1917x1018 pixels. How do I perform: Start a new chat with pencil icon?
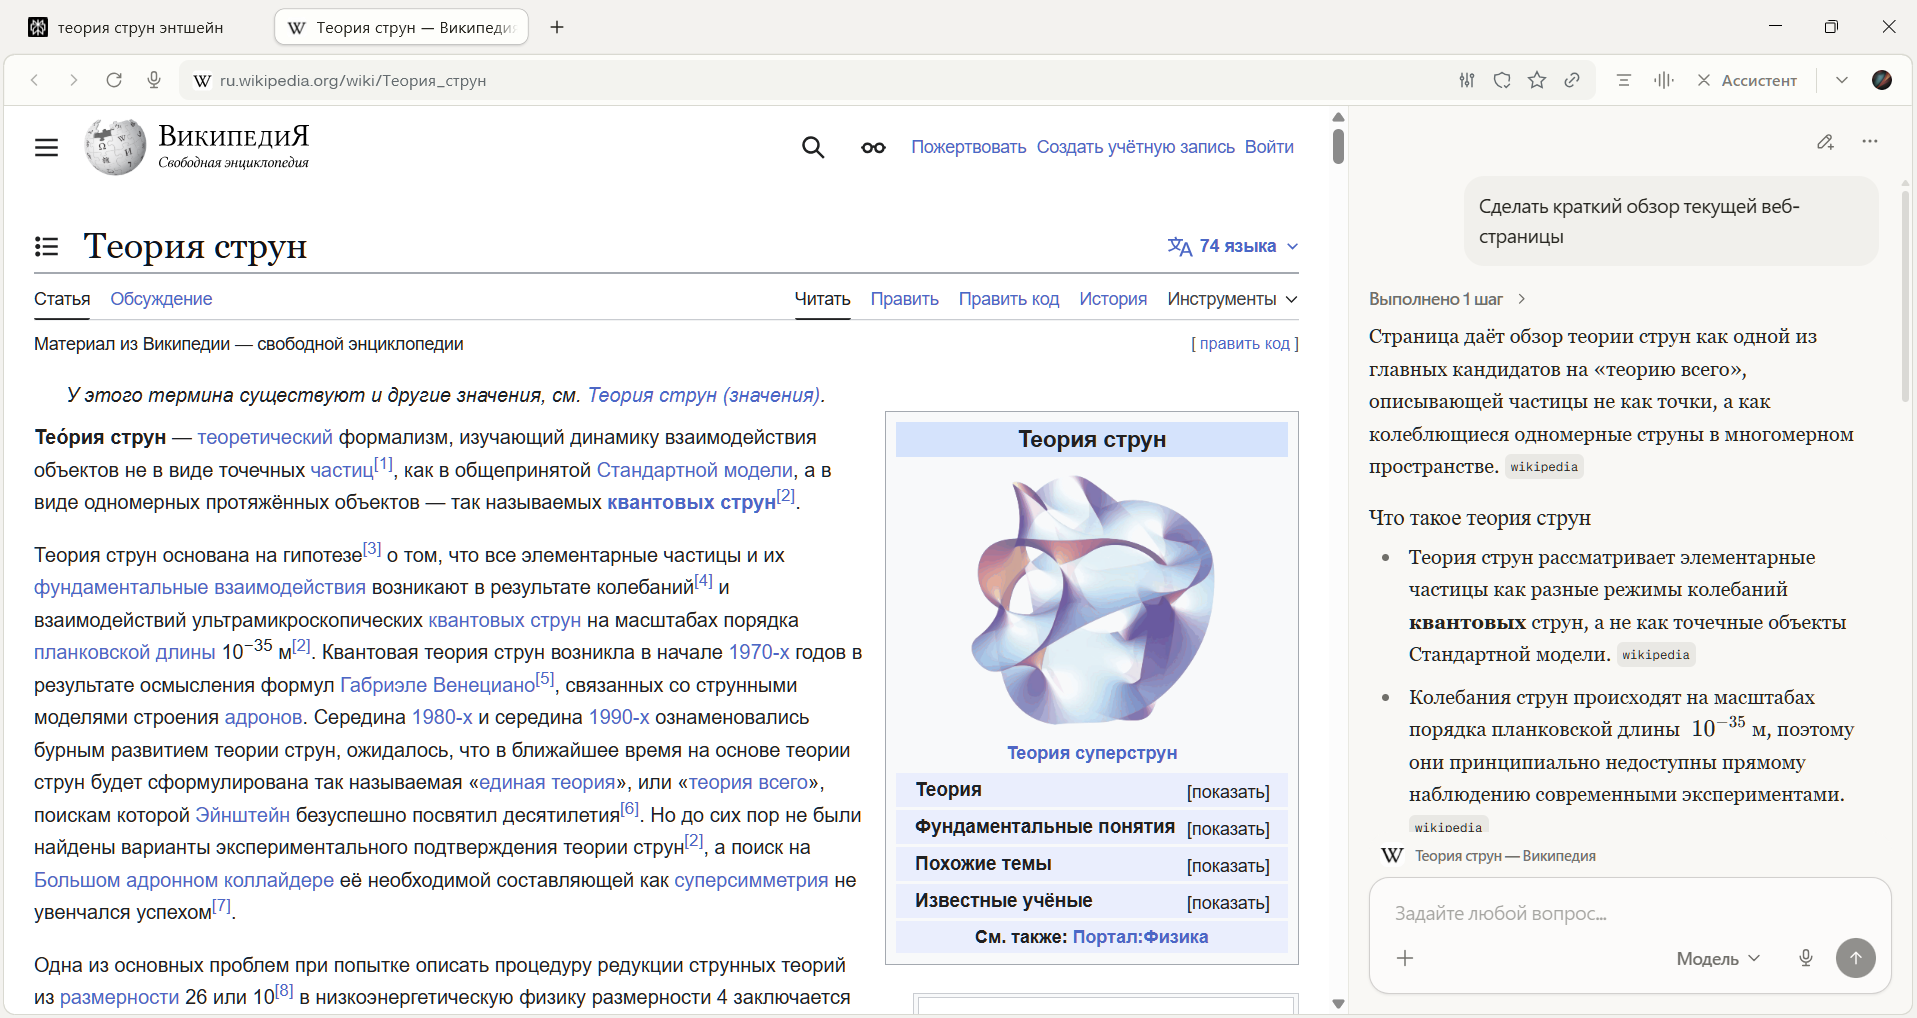[x=1825, y=142]
